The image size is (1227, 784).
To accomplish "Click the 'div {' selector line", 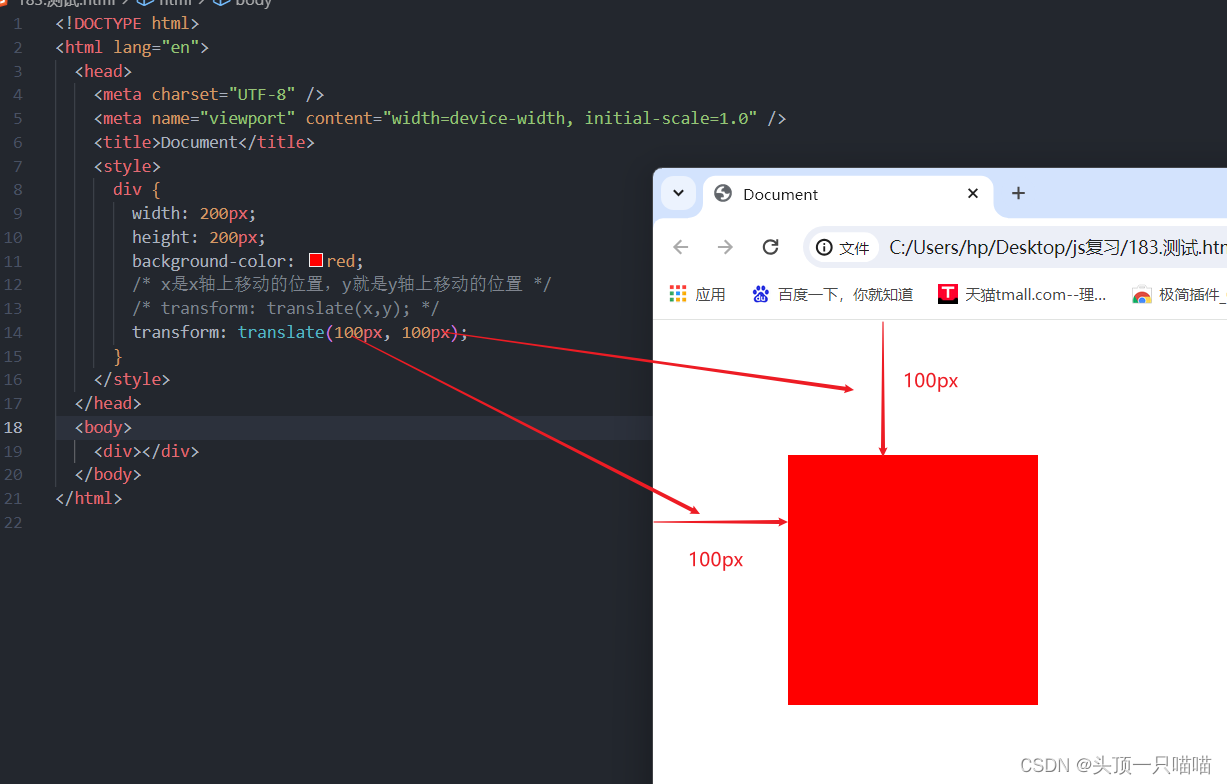I will [x=136, y=189].
